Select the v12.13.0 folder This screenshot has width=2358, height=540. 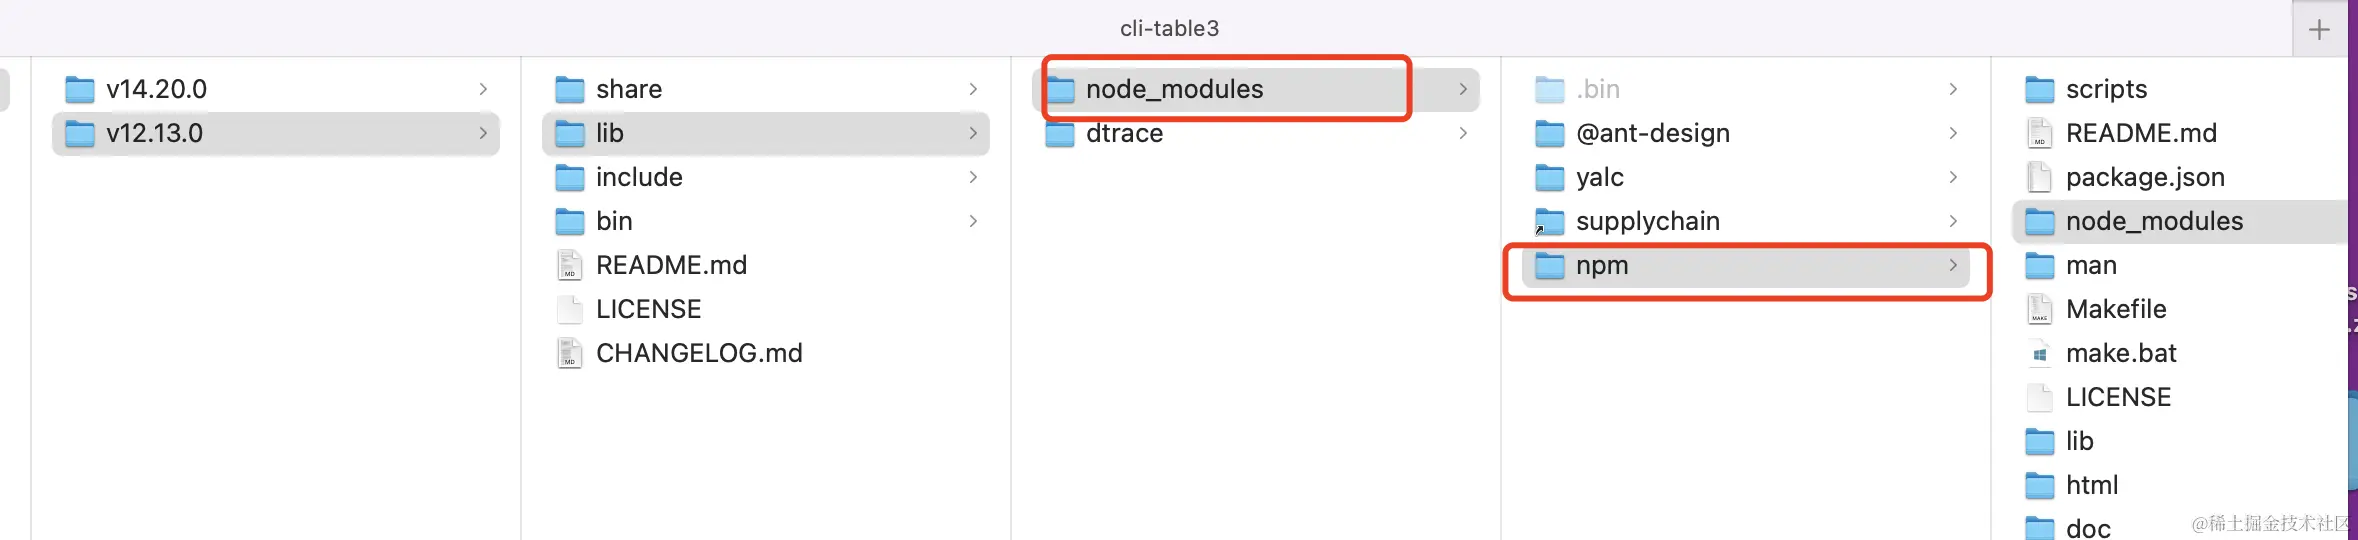(x=154, y=133)
